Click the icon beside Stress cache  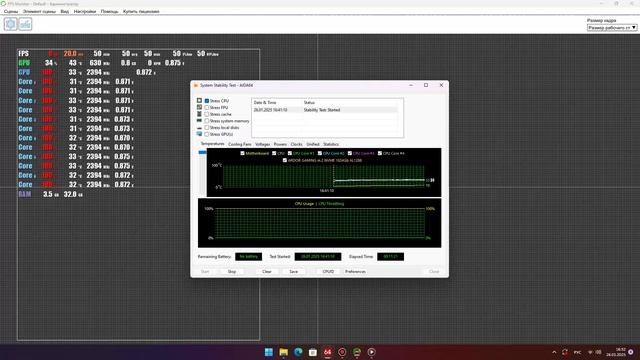click(199, 114)
